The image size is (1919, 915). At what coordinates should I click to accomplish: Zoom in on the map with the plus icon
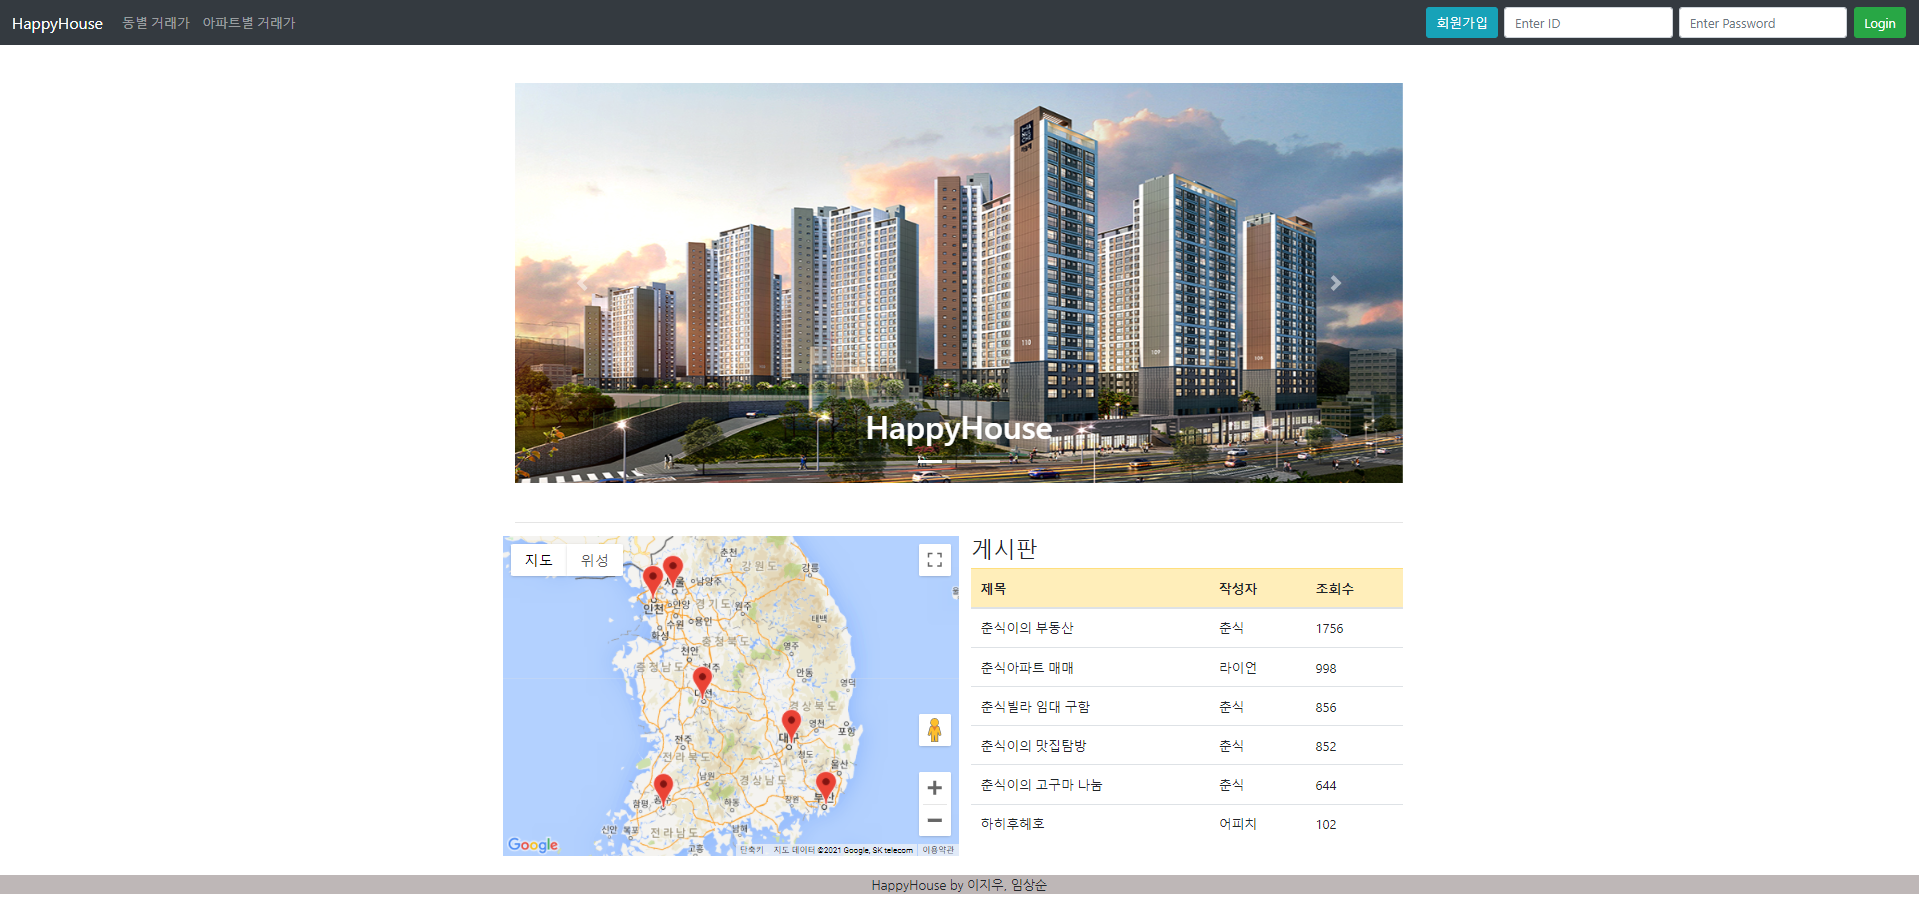coord(934,788)
